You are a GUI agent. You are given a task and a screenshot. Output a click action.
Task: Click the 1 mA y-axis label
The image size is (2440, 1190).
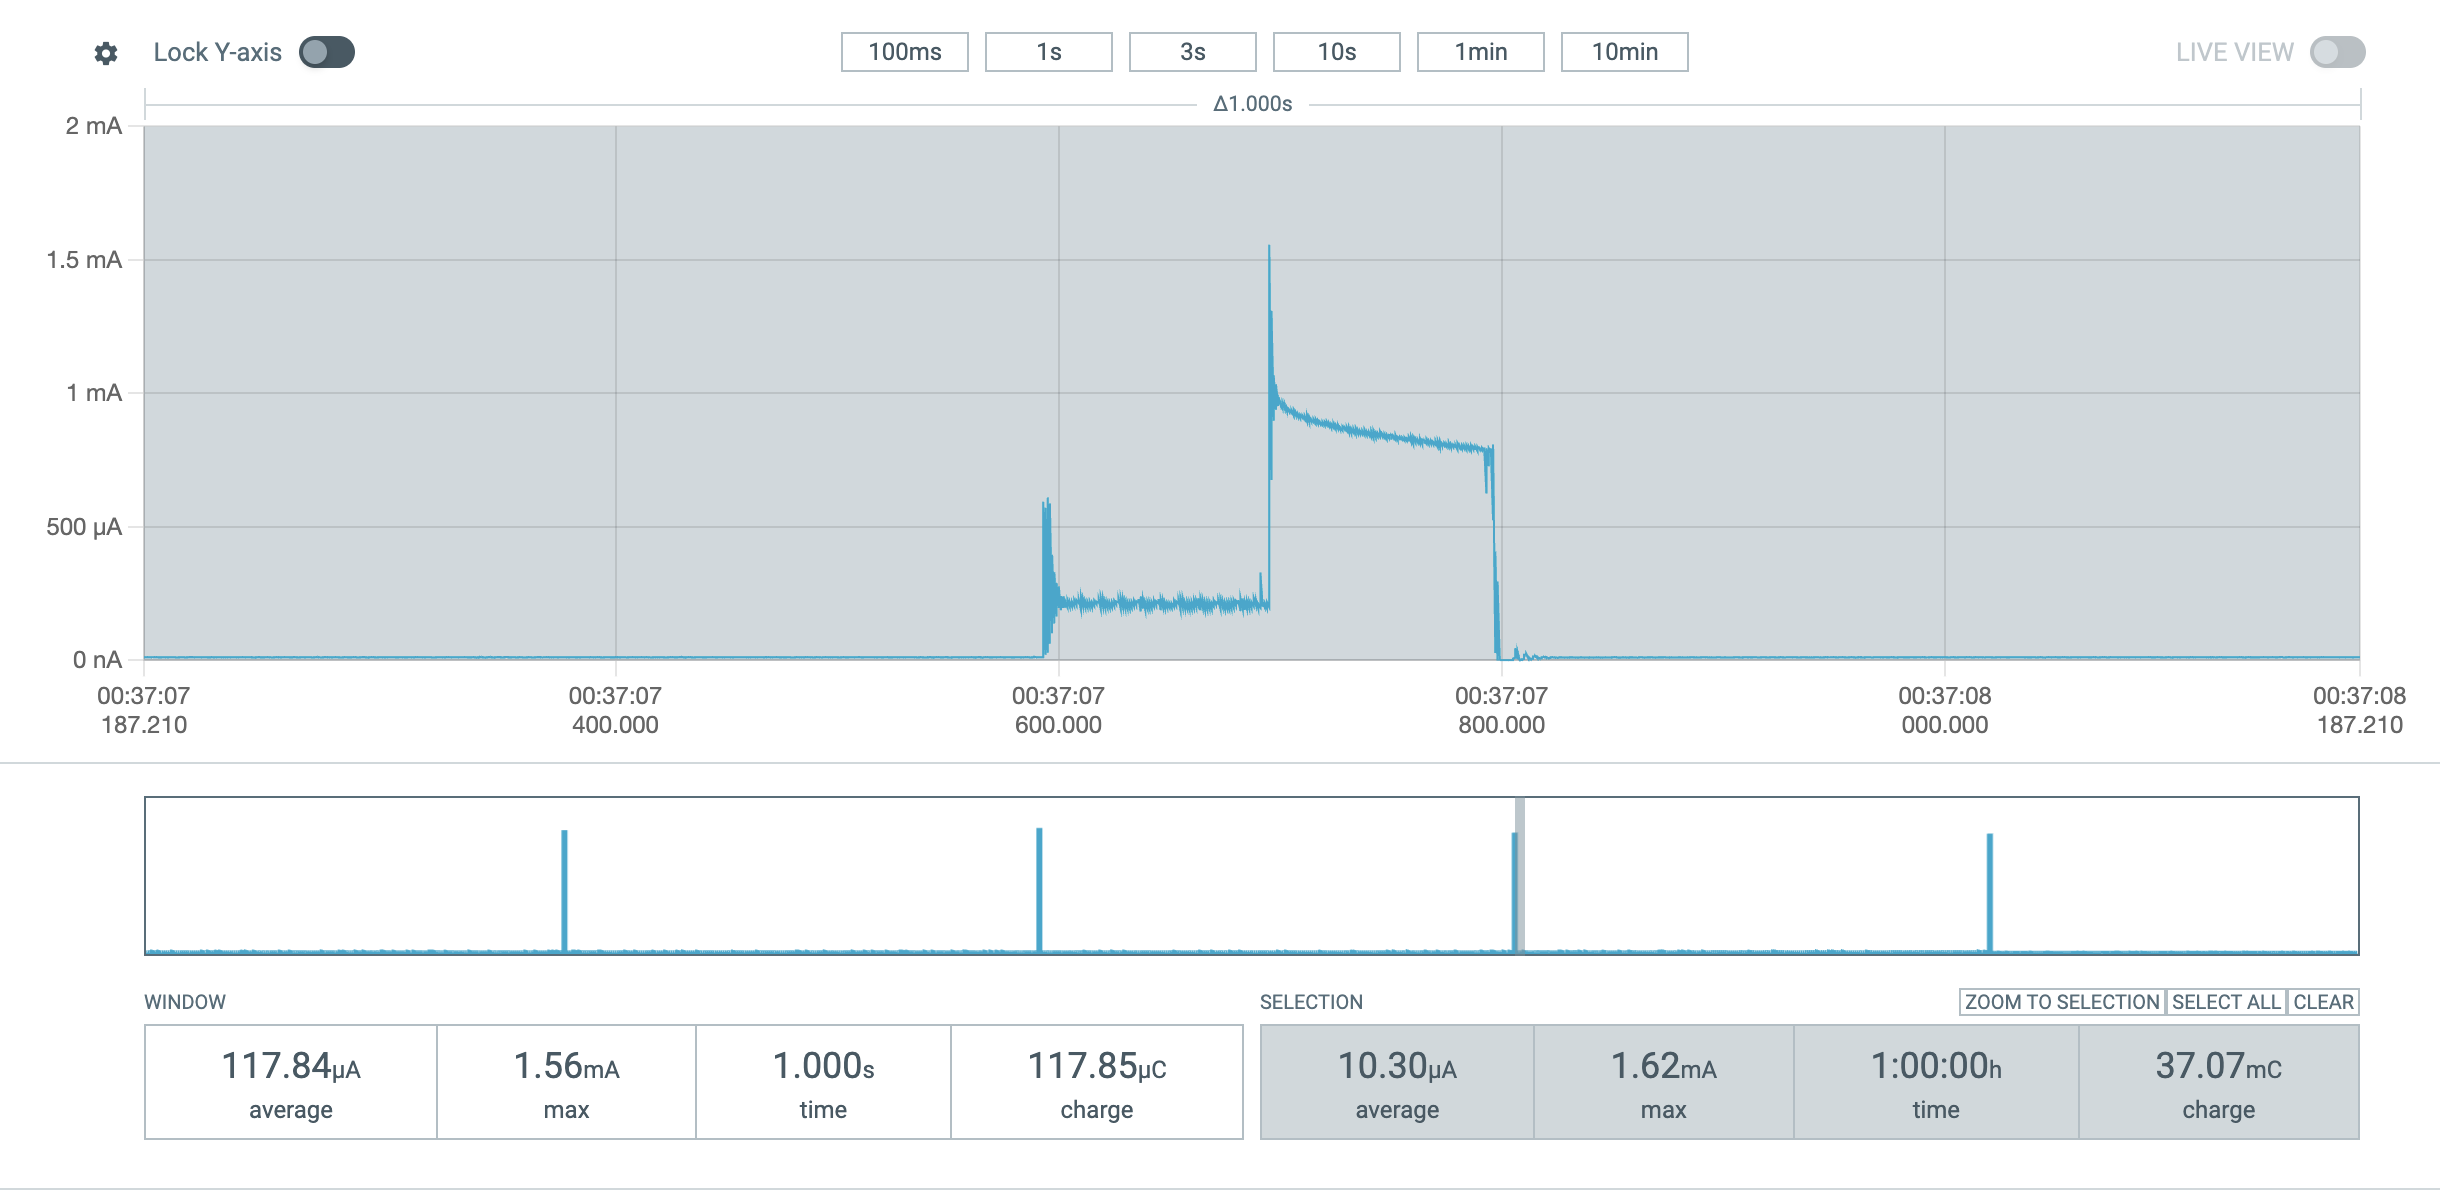click(x=94, y=393)
